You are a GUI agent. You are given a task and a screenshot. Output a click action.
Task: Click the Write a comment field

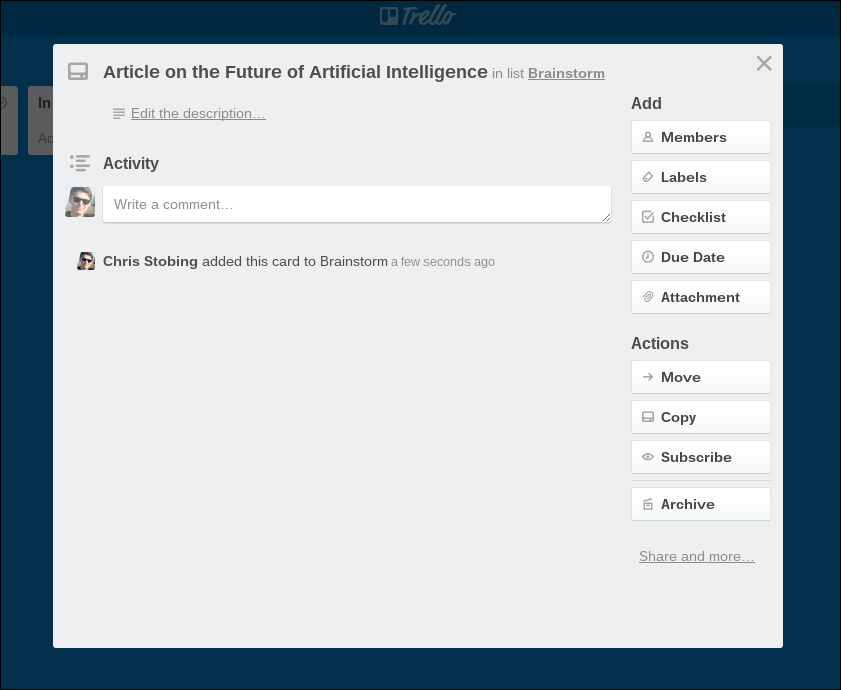point(356,204)
